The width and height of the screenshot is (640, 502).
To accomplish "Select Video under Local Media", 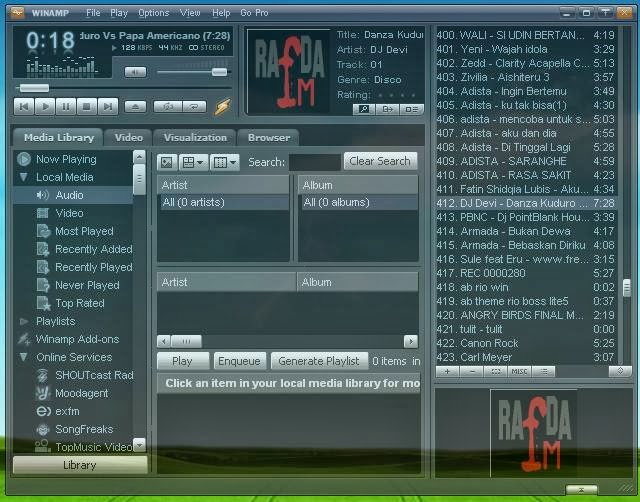I will click(69, 213).
